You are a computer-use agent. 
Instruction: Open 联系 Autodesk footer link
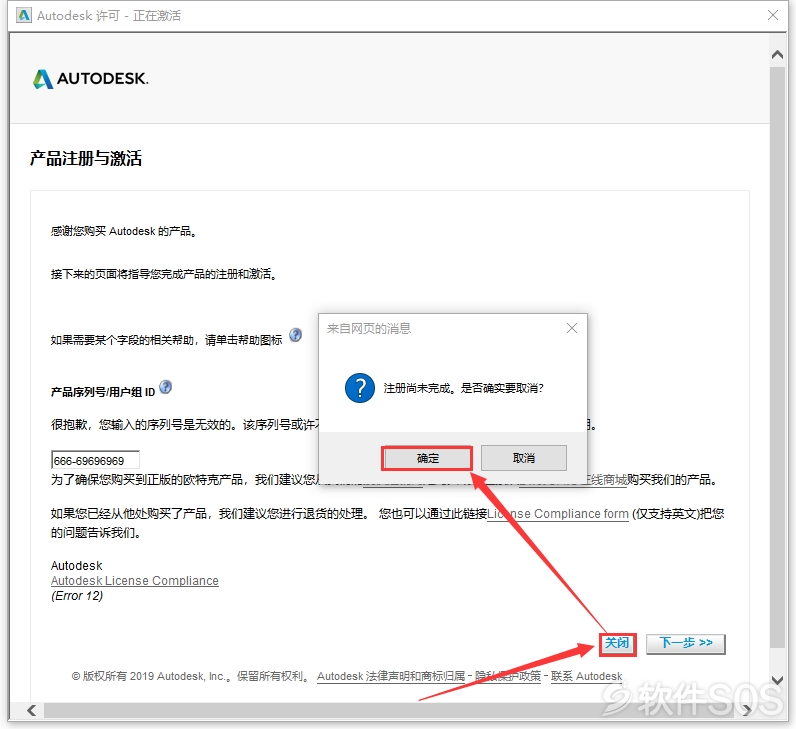(x=586, y=676)
